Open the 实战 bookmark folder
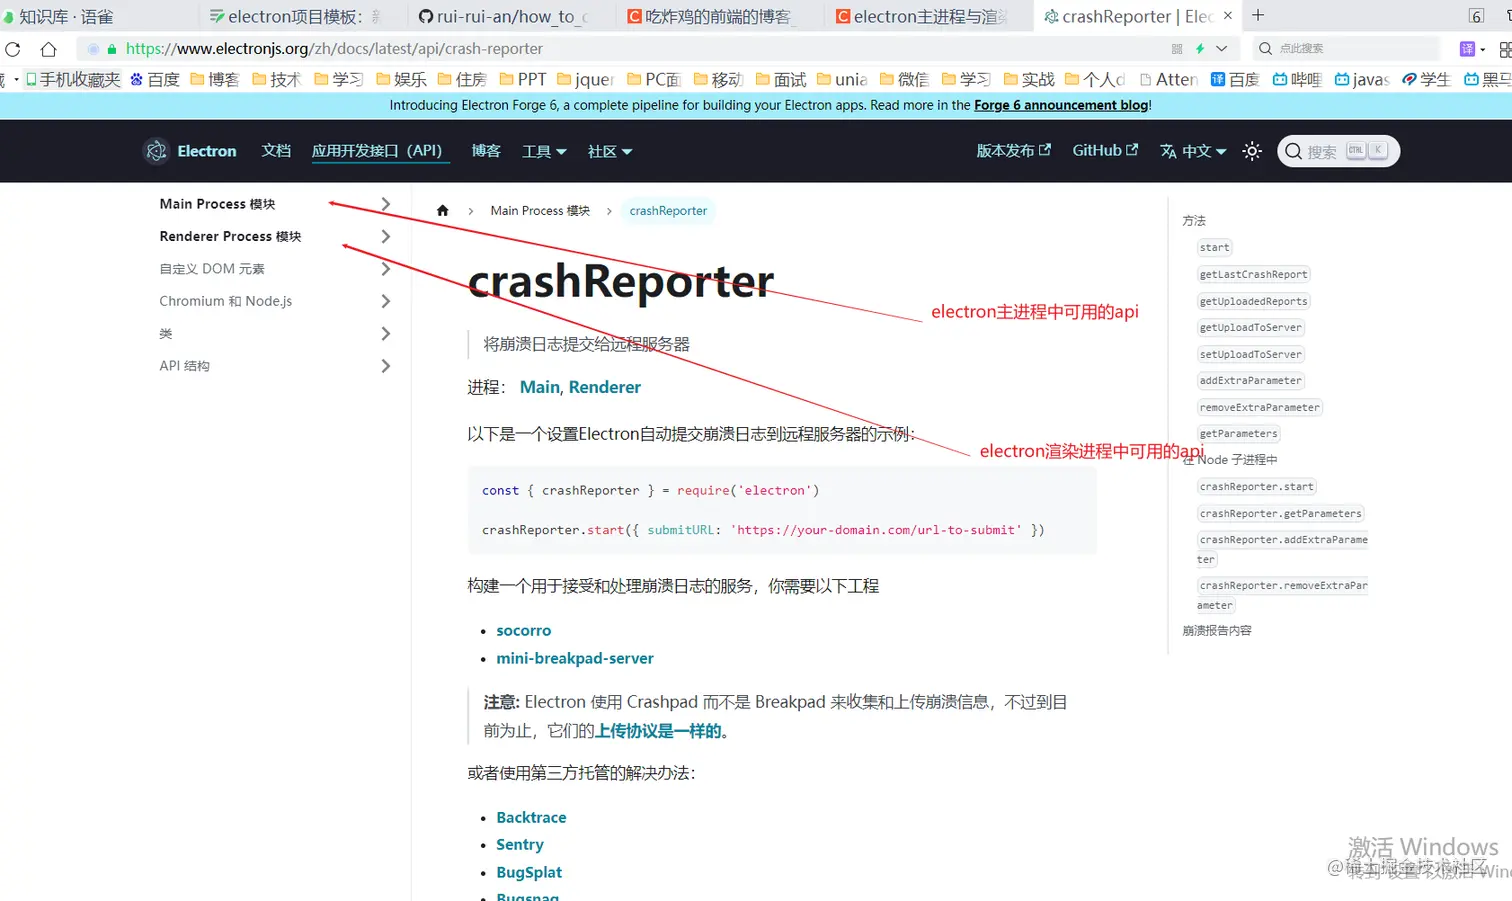 [1029, 80]
